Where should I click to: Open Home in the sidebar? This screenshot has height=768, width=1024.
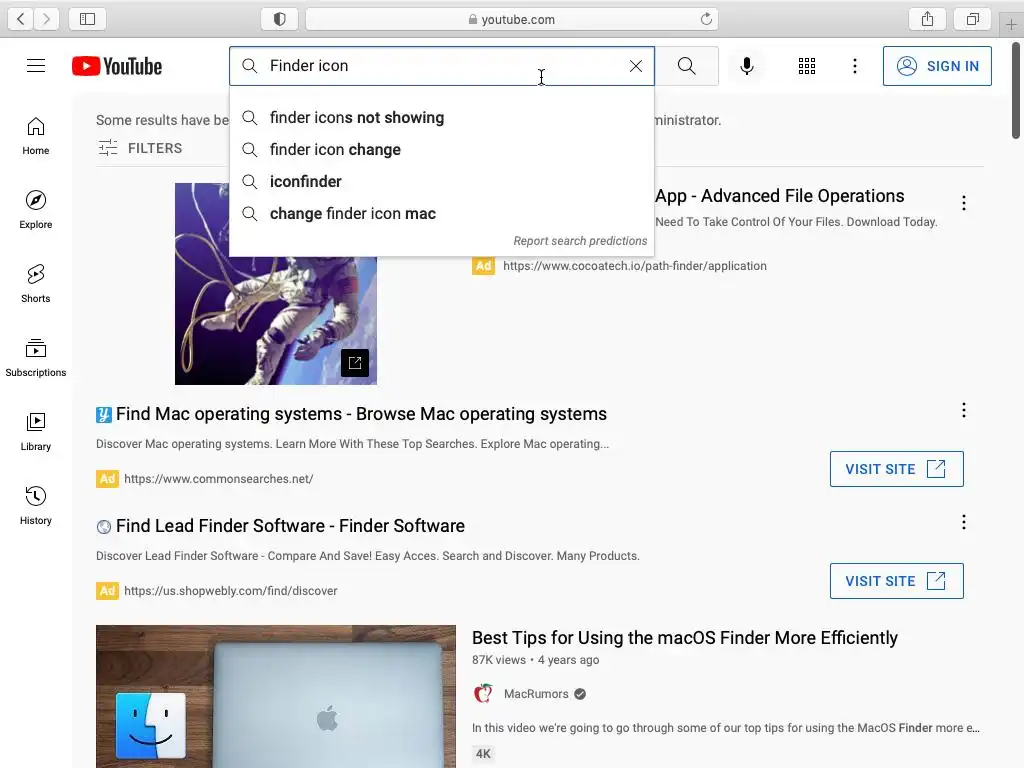click(36, 136)
